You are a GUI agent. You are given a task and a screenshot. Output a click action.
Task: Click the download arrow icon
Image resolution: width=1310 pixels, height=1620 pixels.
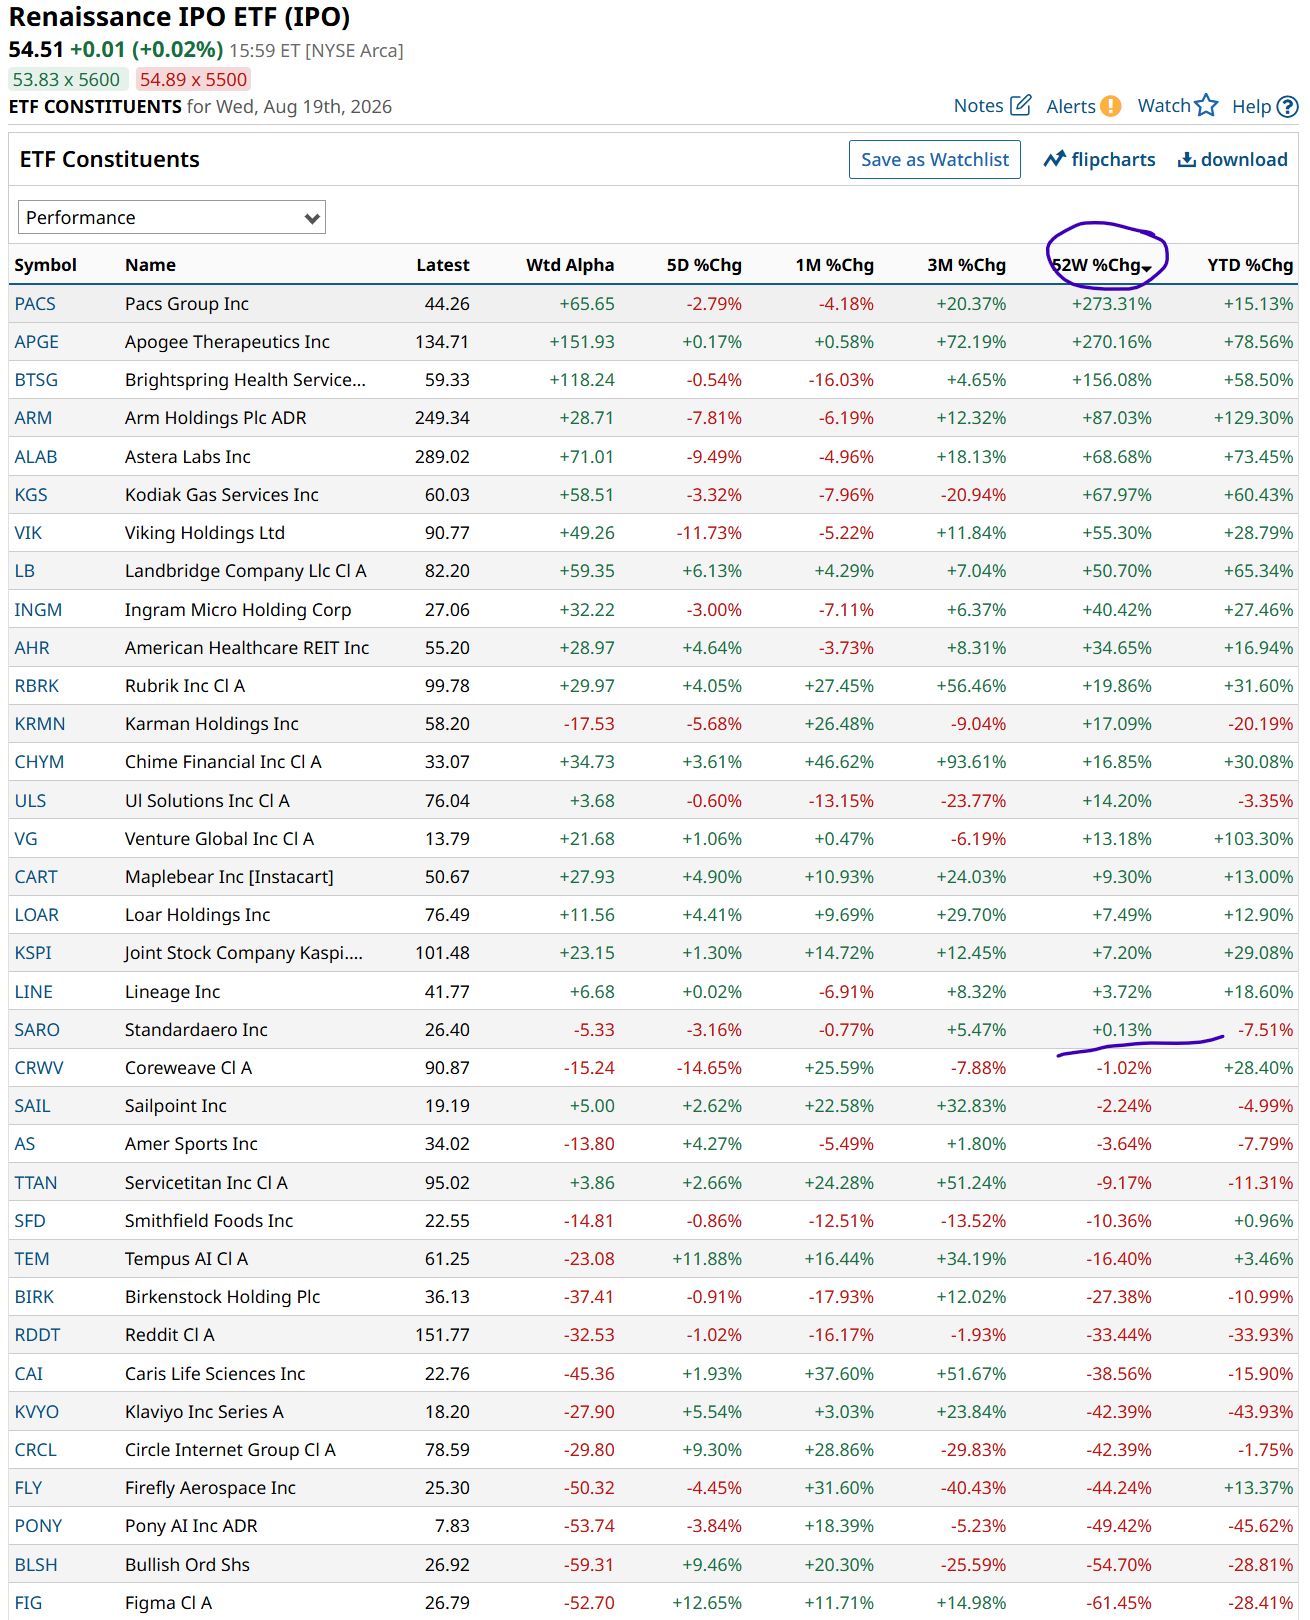(x=1186, y=159)
